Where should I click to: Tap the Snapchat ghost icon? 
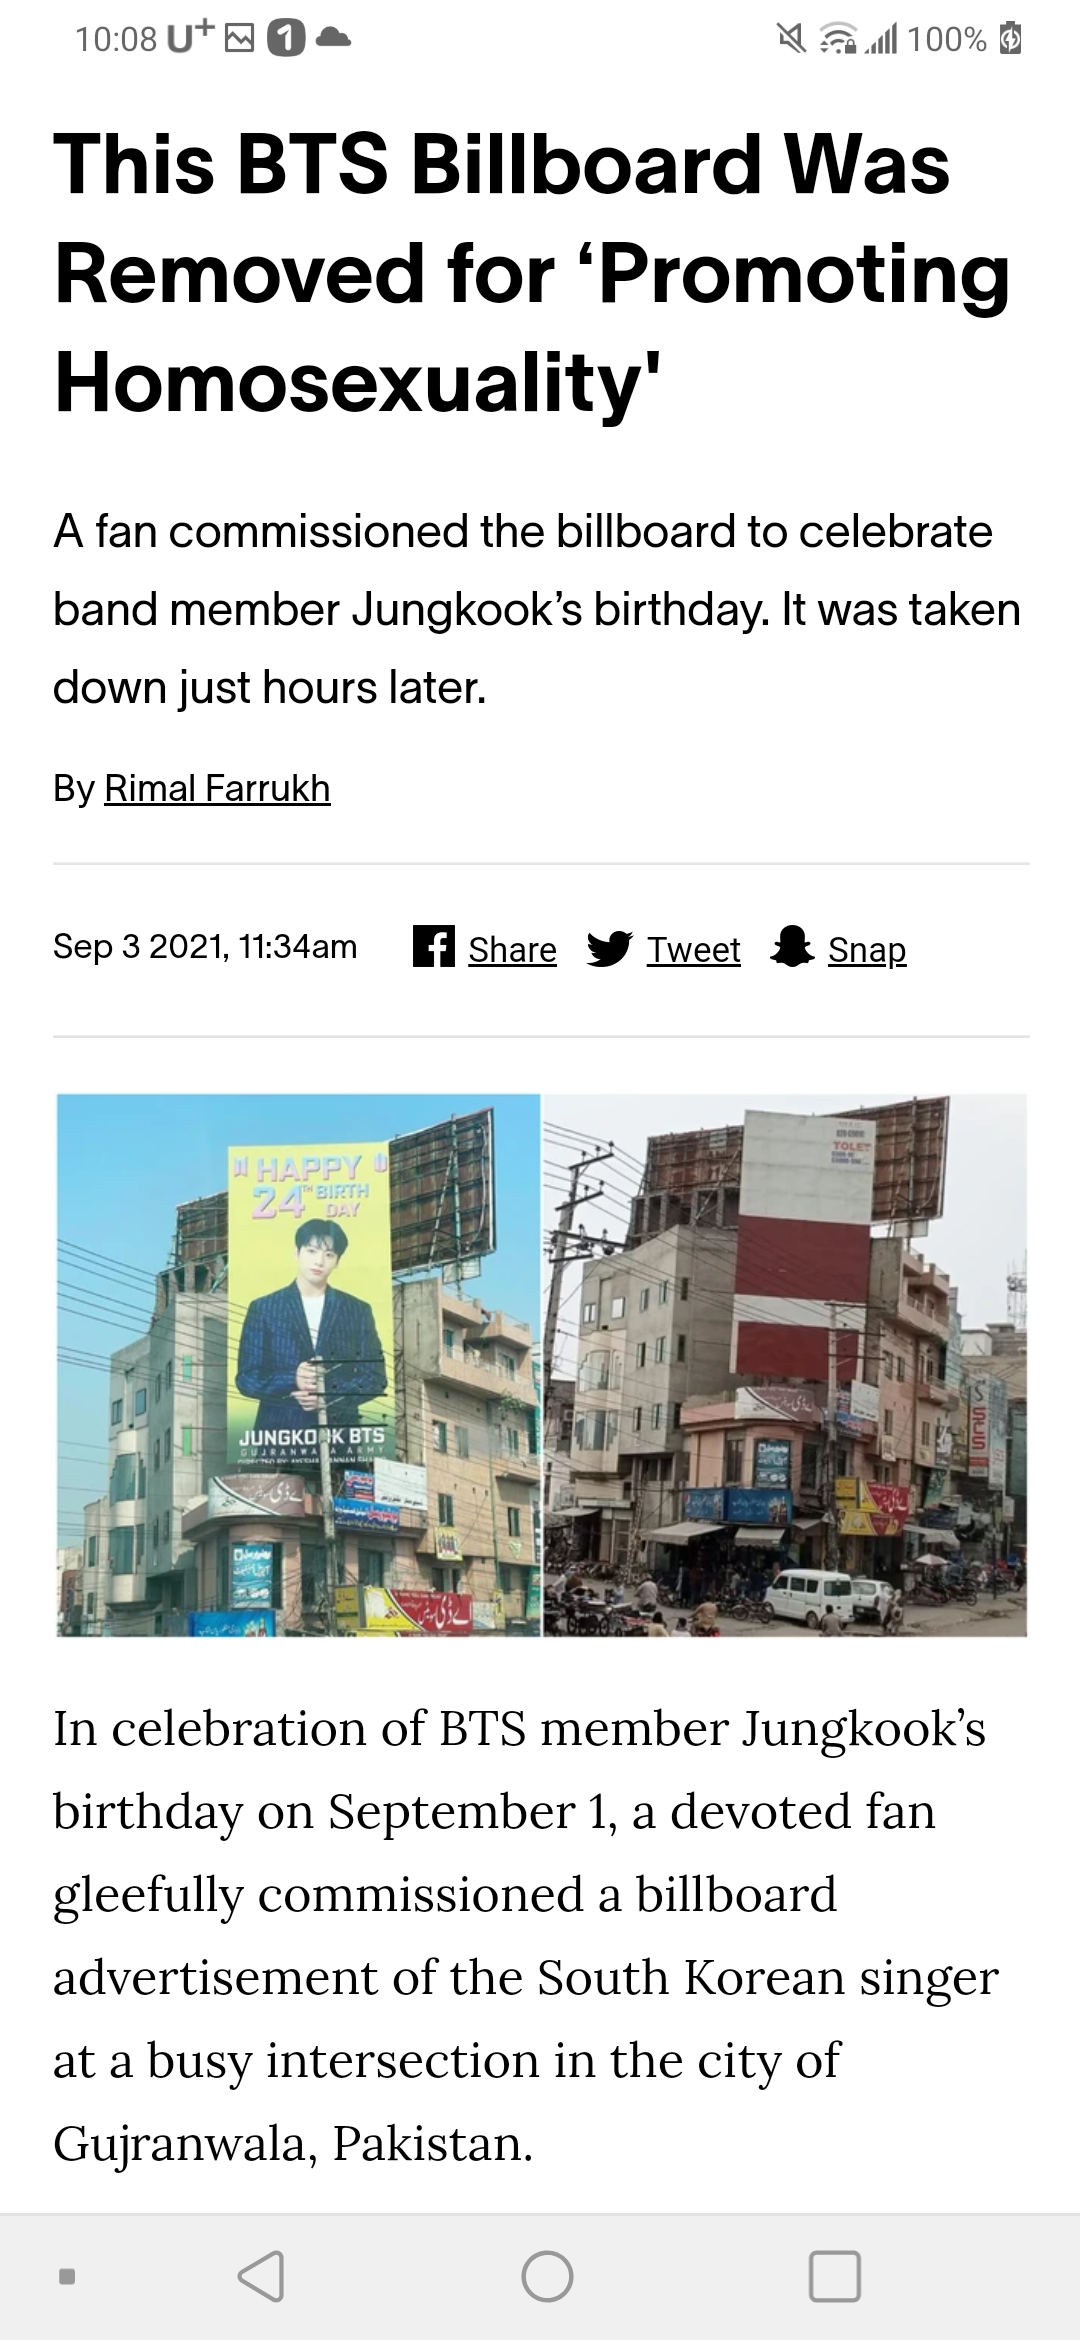[791, 946]
